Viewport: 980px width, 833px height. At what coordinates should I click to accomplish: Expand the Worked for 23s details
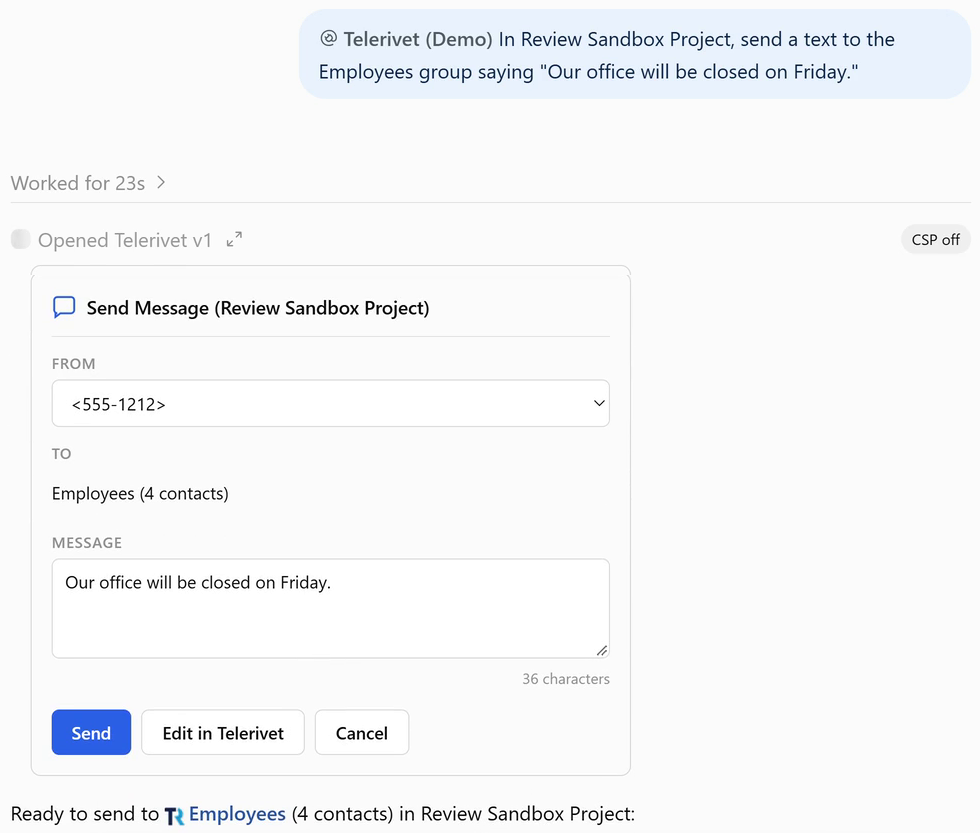88,183
